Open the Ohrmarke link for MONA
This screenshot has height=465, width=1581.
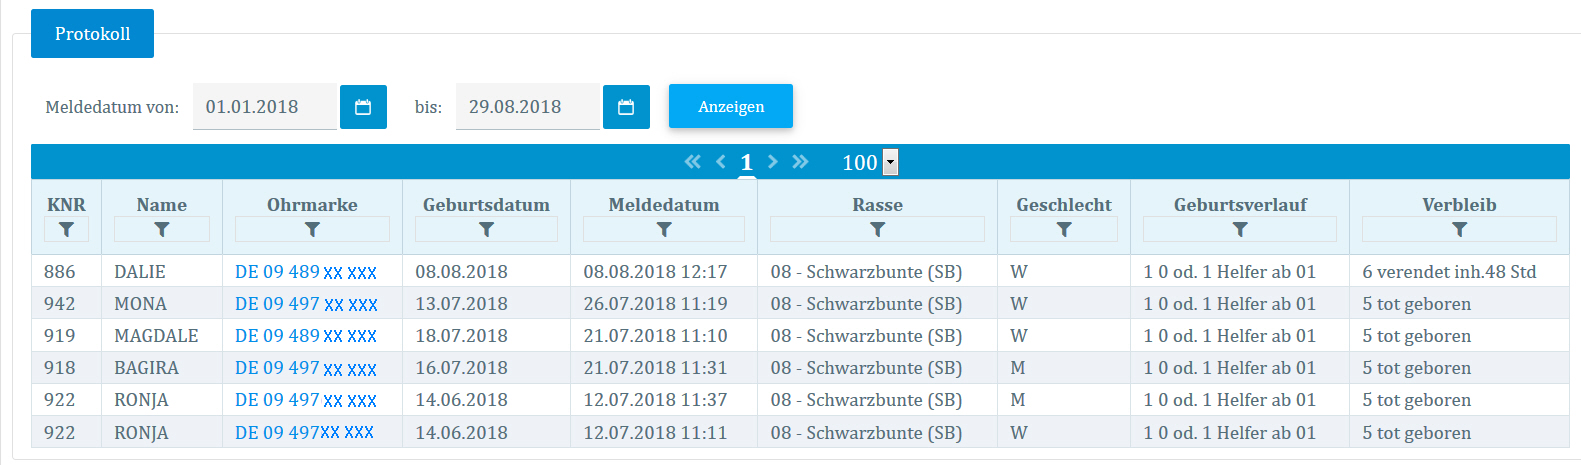306,304
